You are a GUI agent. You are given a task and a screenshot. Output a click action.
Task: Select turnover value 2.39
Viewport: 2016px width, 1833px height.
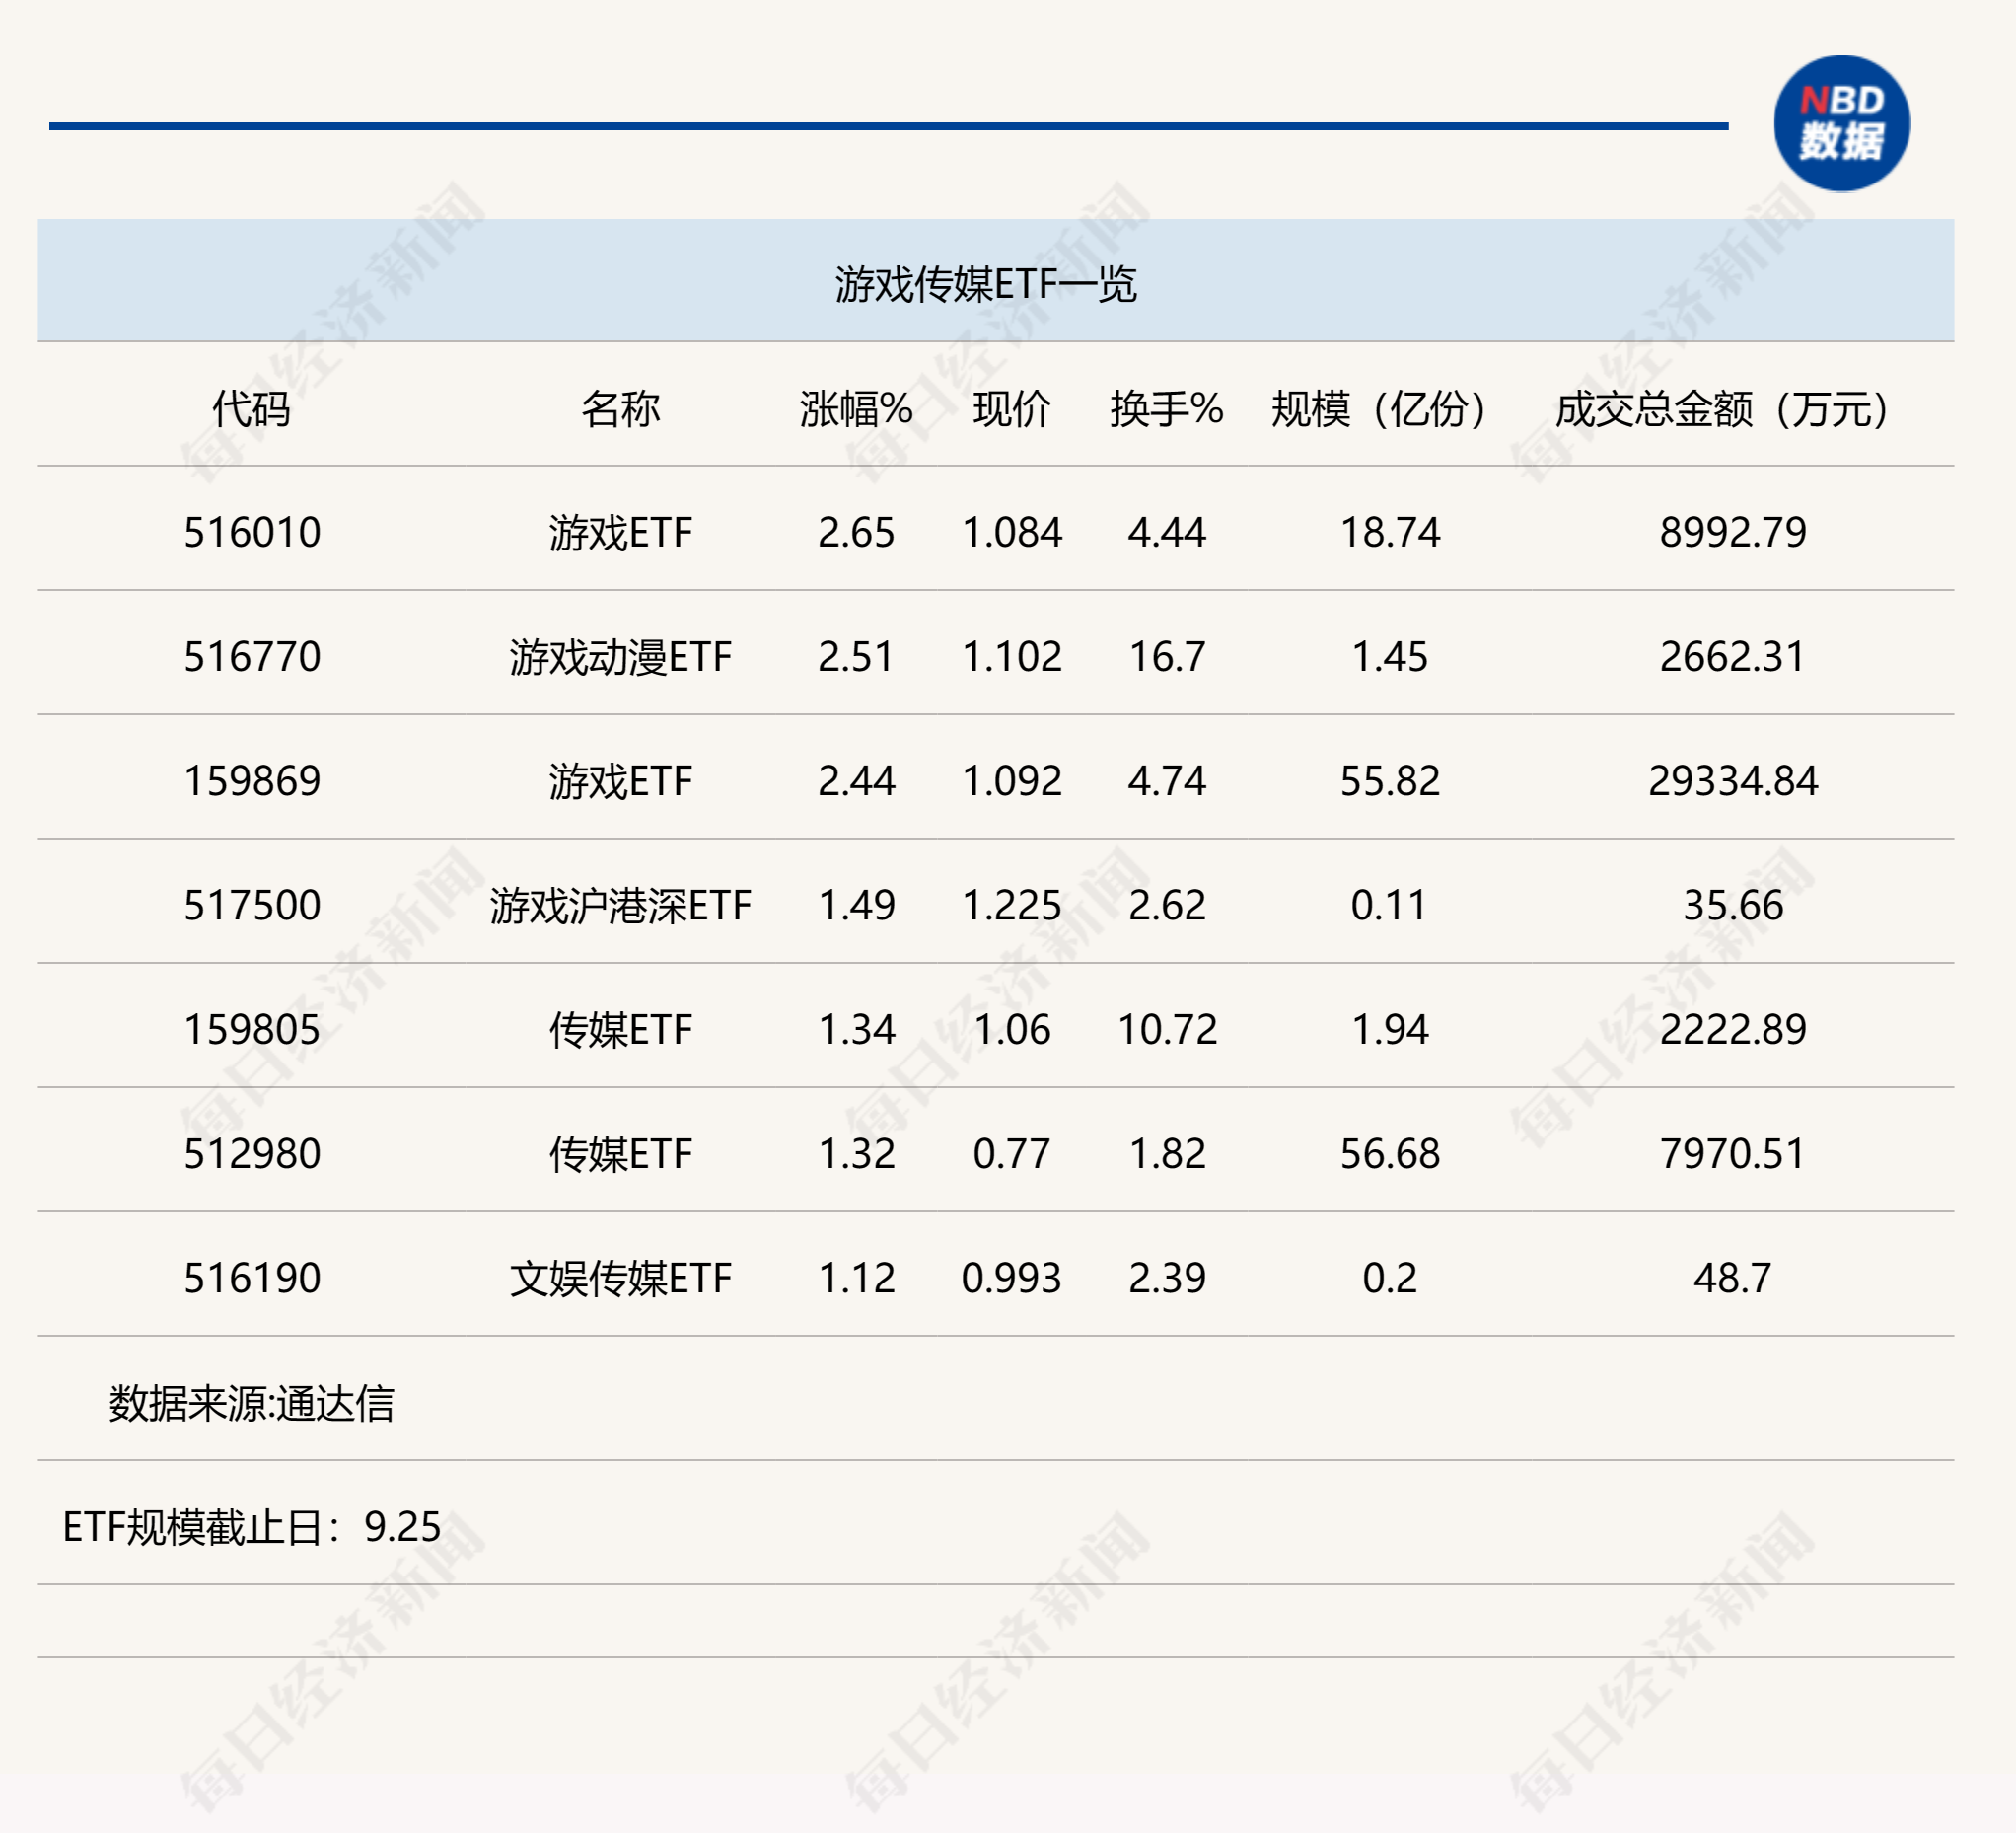tap(1166, 1279)
